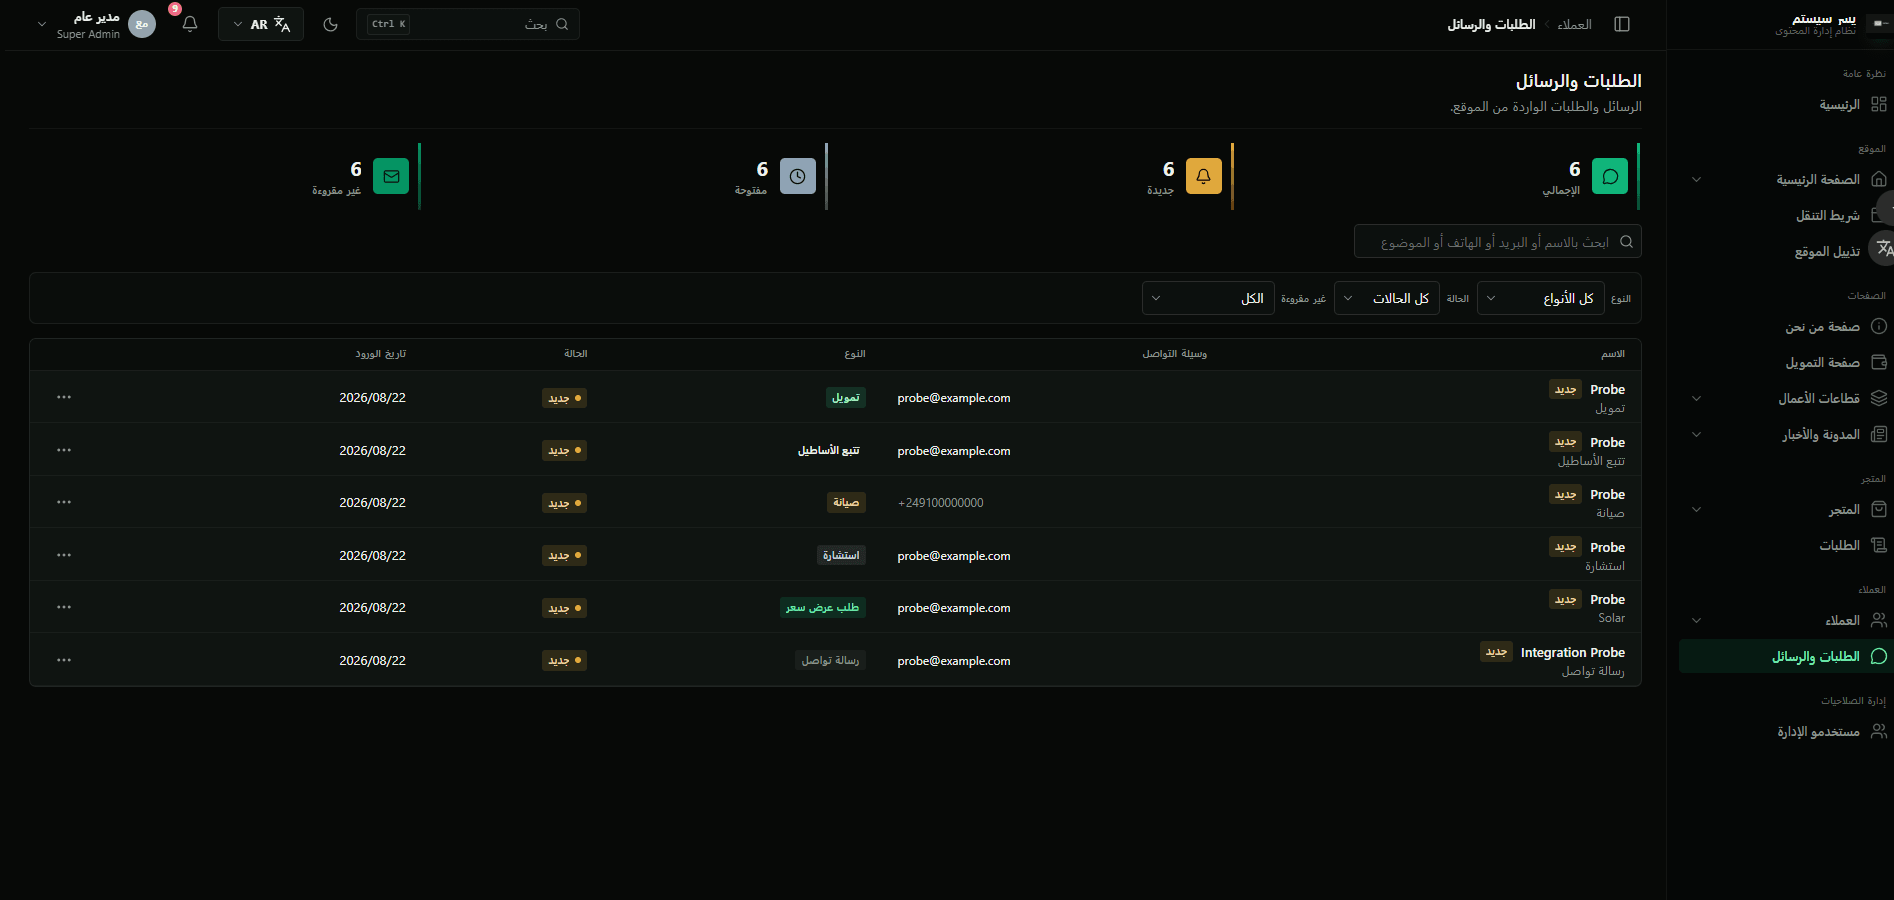Expand المدونة والأخبار sidebar section
The width and height of the screenshot is (1894, 900).
coord(1786,435)
